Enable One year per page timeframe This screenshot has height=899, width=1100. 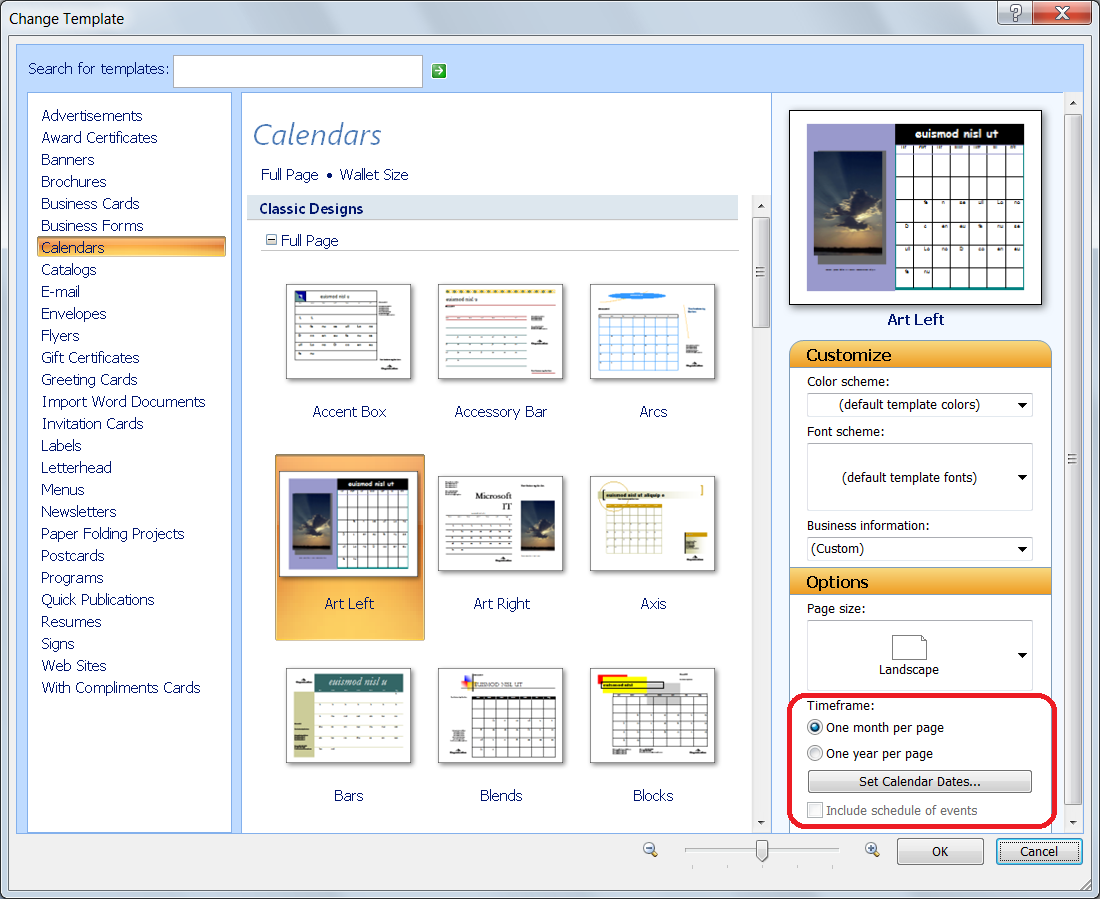pyautogui.click(x=815, y=753)
